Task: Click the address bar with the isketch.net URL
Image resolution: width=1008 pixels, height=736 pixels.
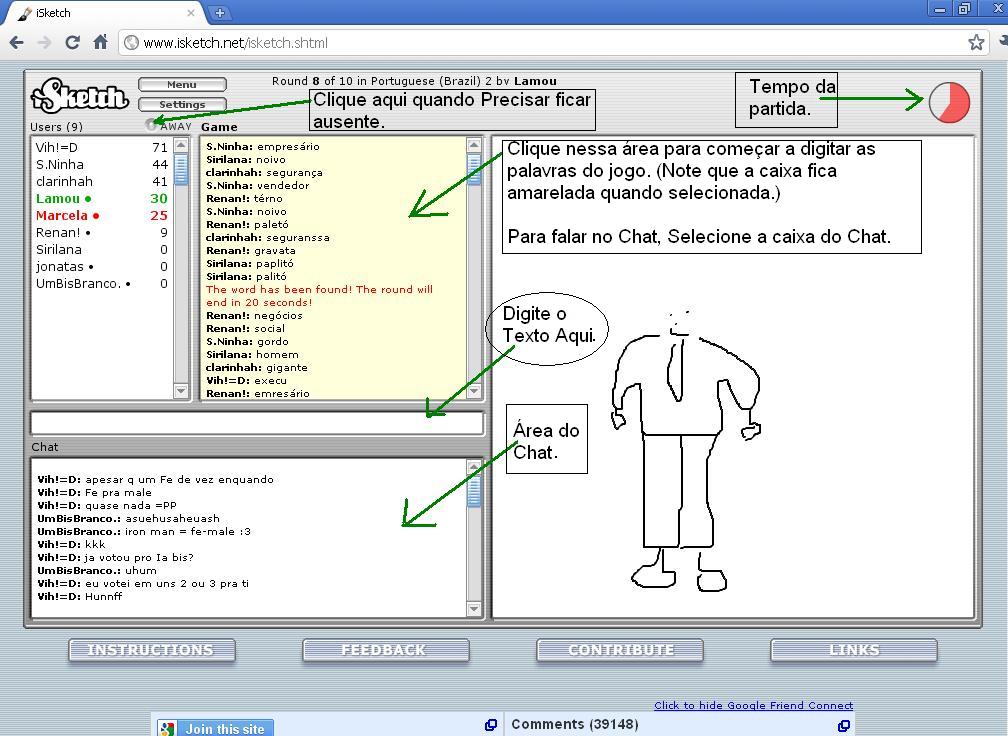Action: (553, 43)
